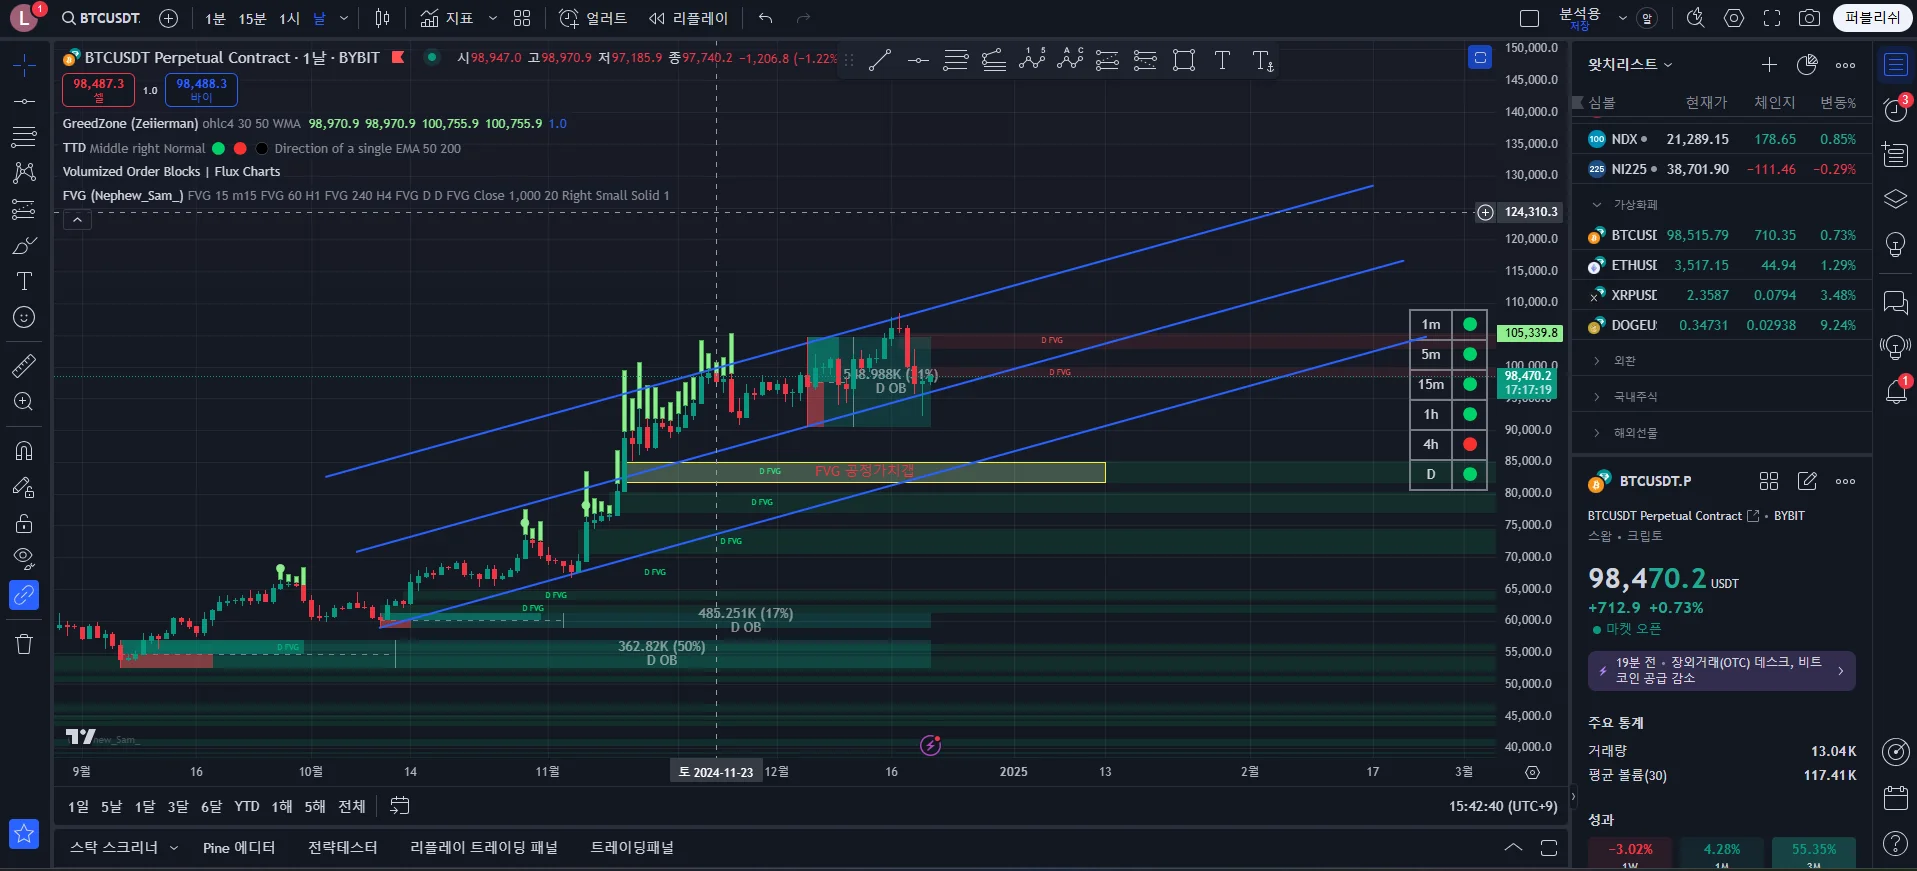The height and width of the screenshot is (871, 1917).
Task: Open the Pine 에디터 tab
Action: [x=239, y=847]
